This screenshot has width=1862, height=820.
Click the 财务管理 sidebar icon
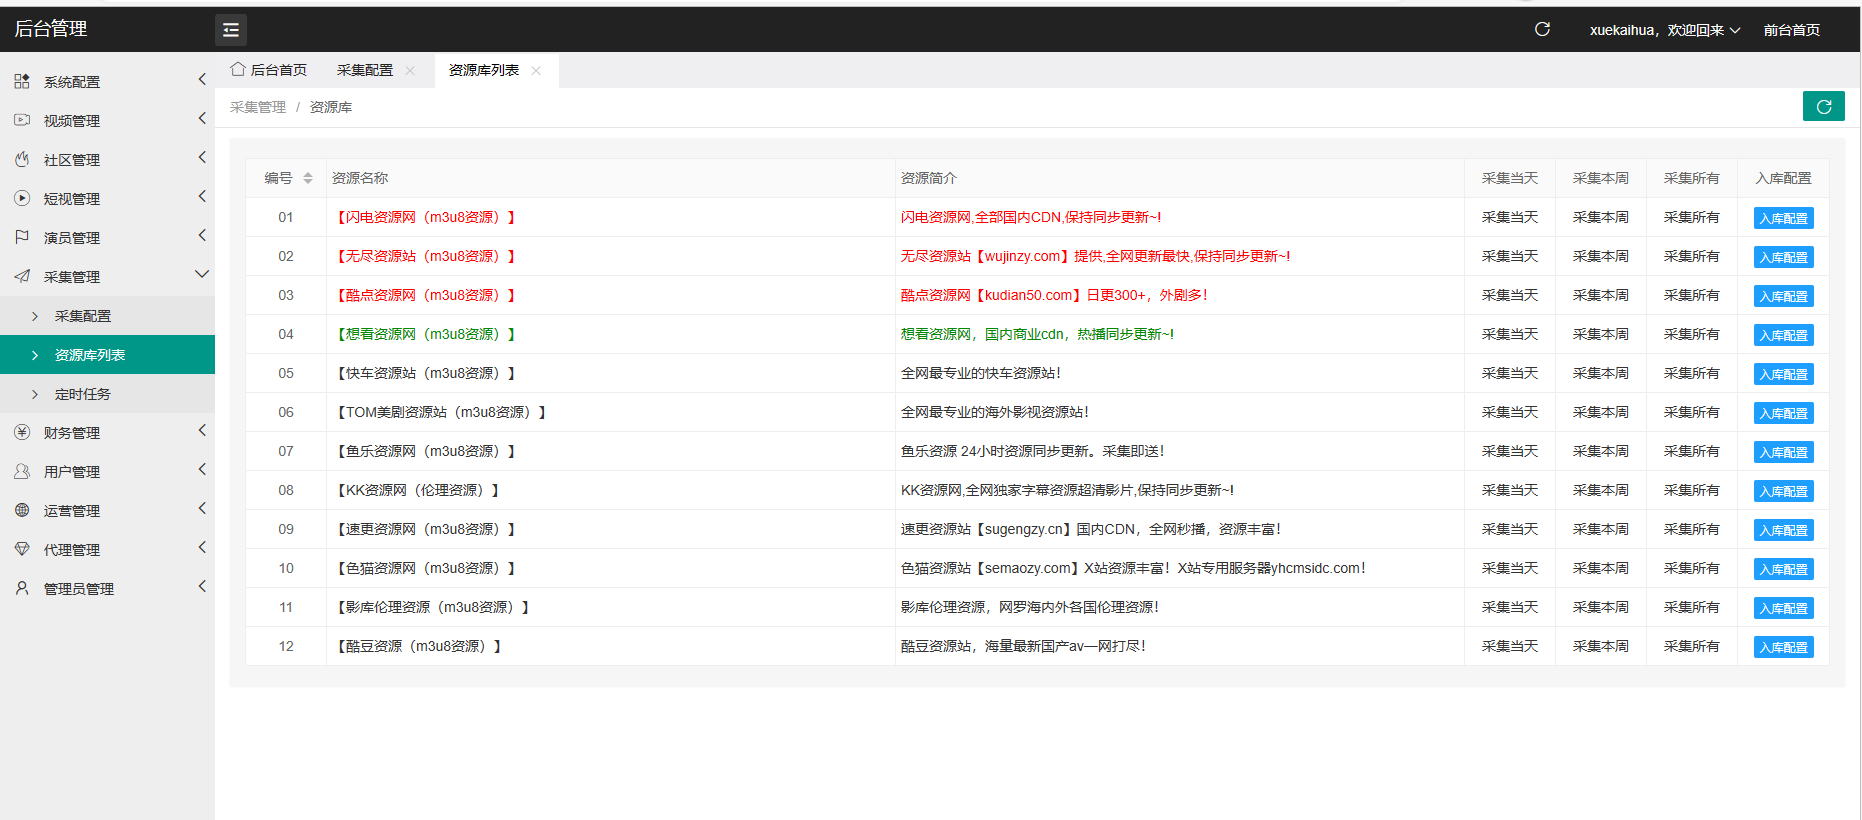tap(22, 432)
